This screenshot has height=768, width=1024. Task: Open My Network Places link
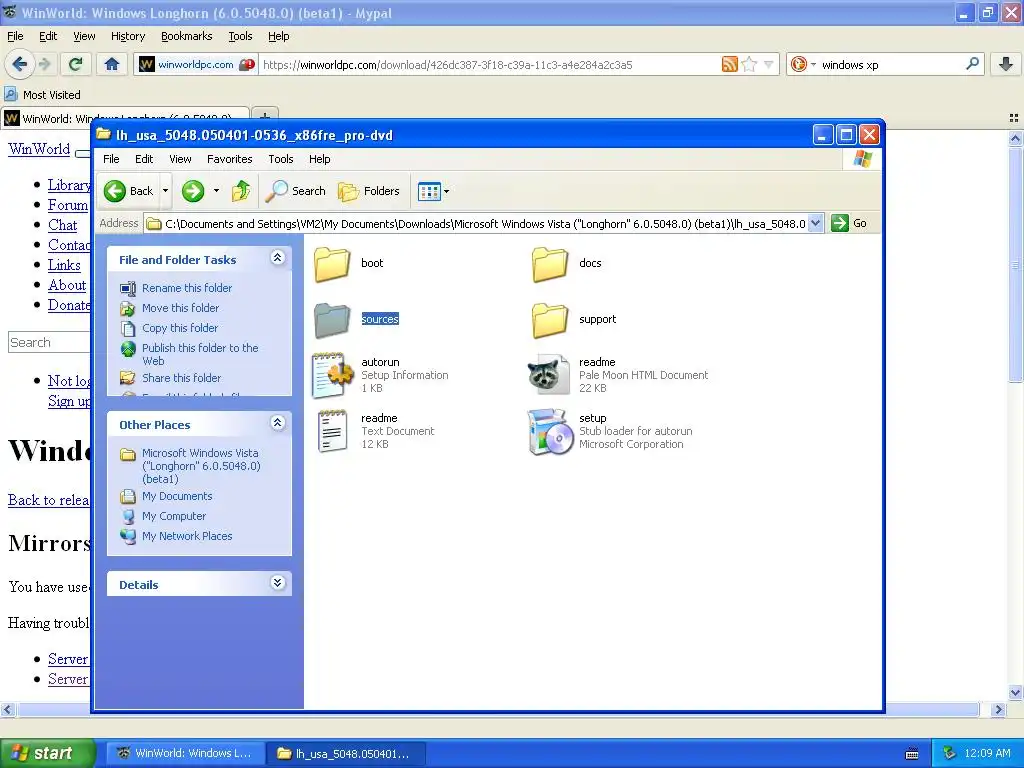tap(187, 536)
